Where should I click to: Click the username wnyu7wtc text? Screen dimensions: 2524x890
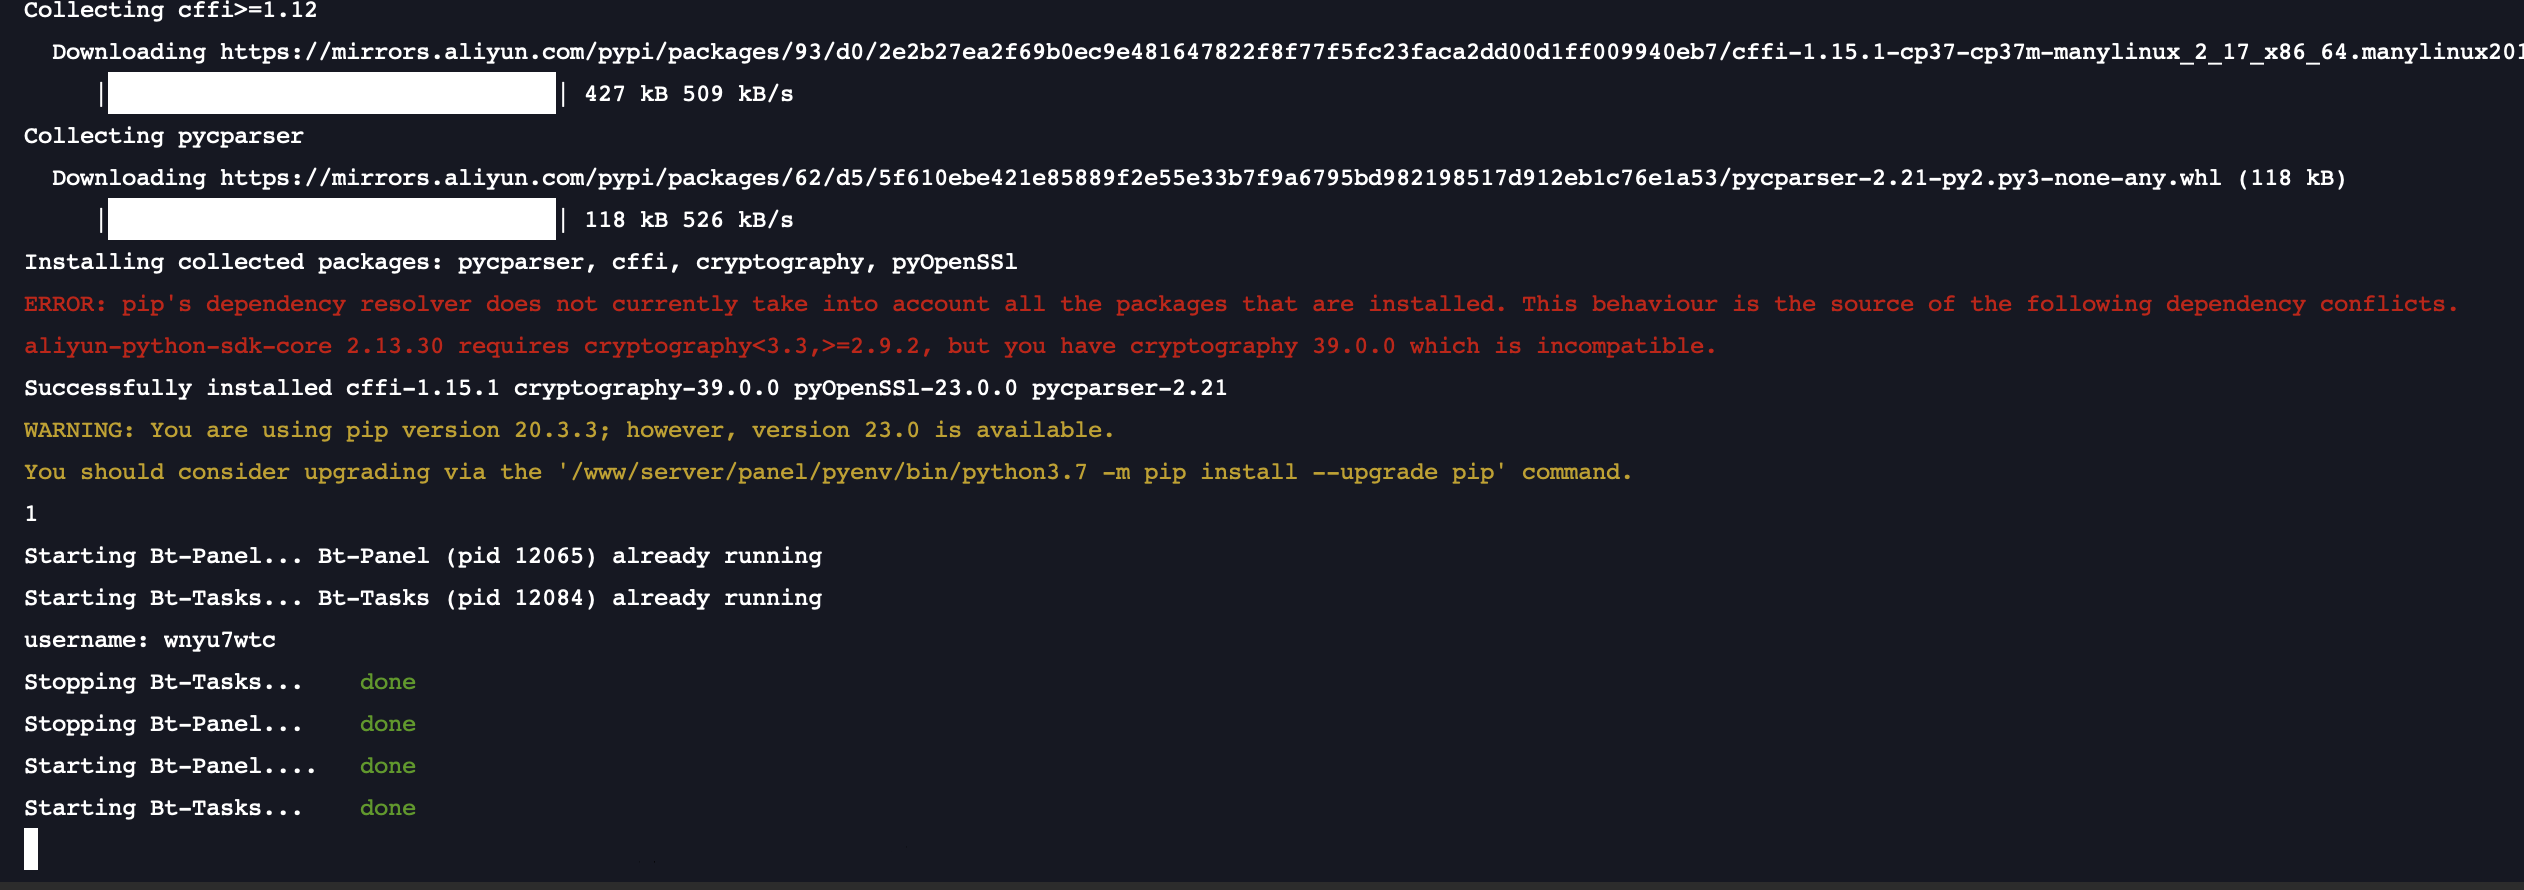tap(219, 640)
